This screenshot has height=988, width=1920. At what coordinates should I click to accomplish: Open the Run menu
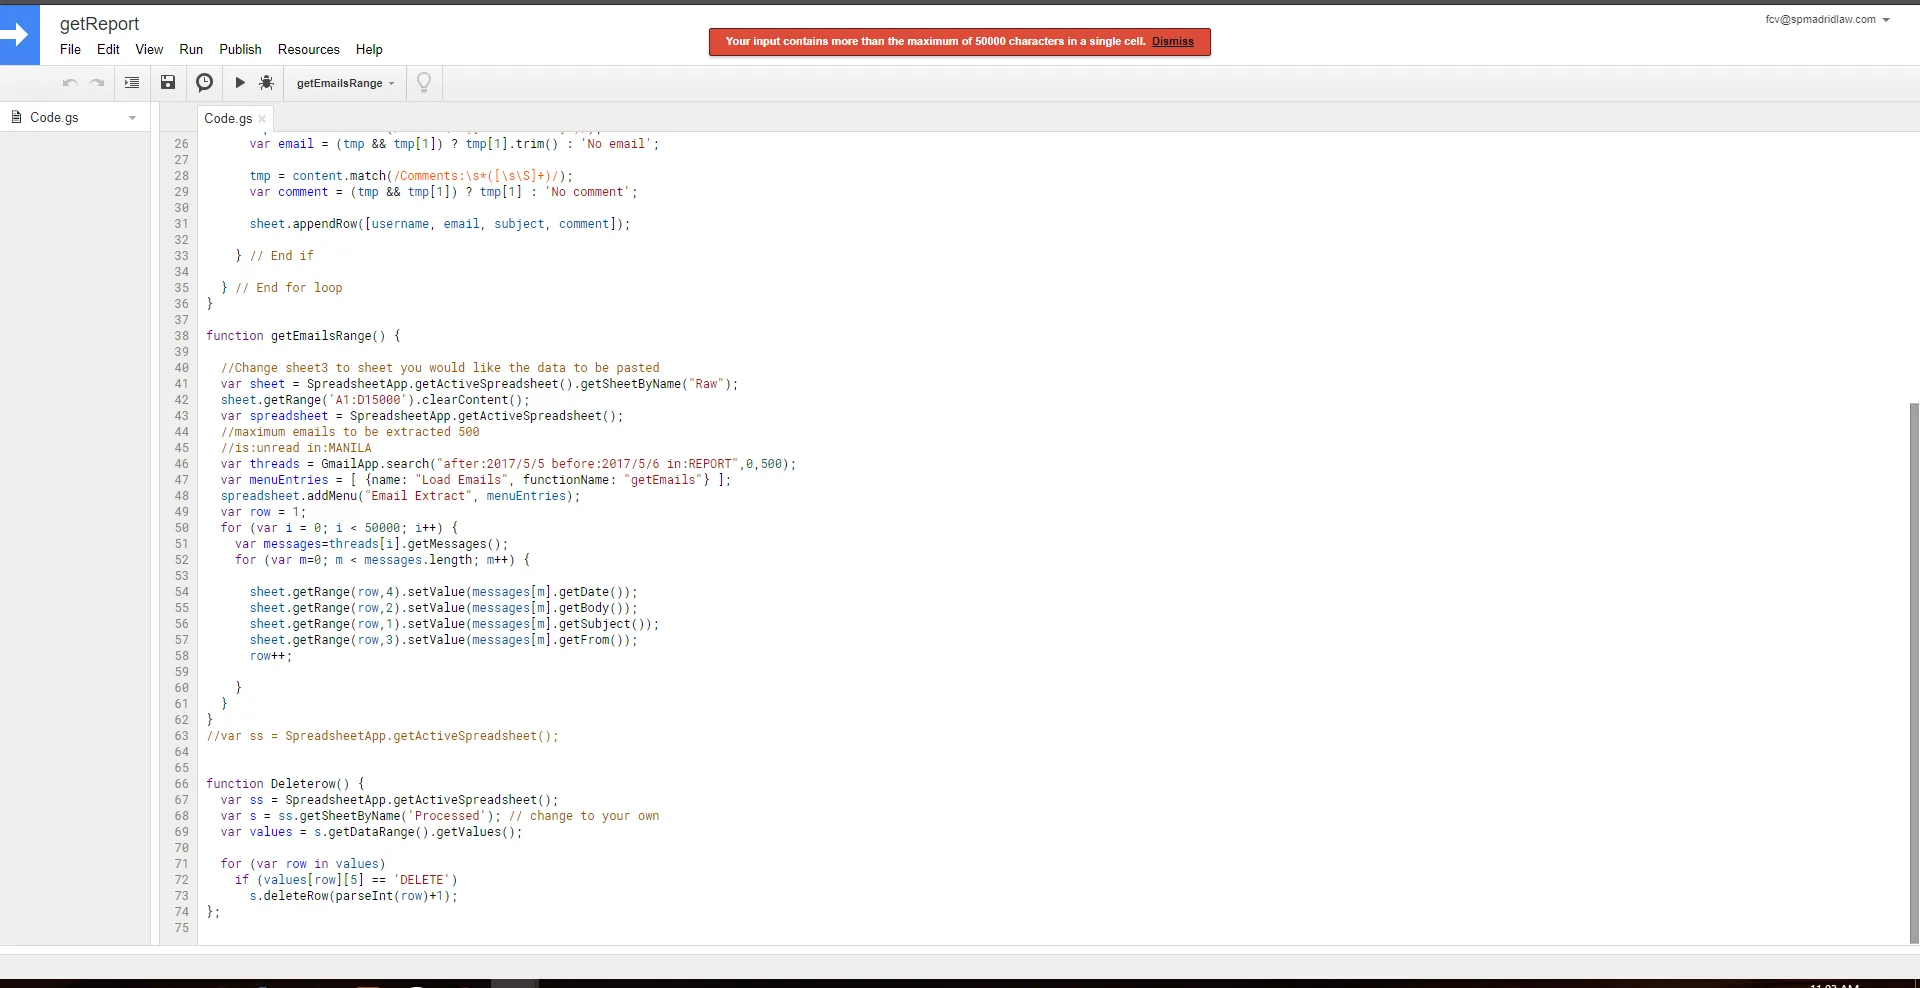(x=191, y=49)
